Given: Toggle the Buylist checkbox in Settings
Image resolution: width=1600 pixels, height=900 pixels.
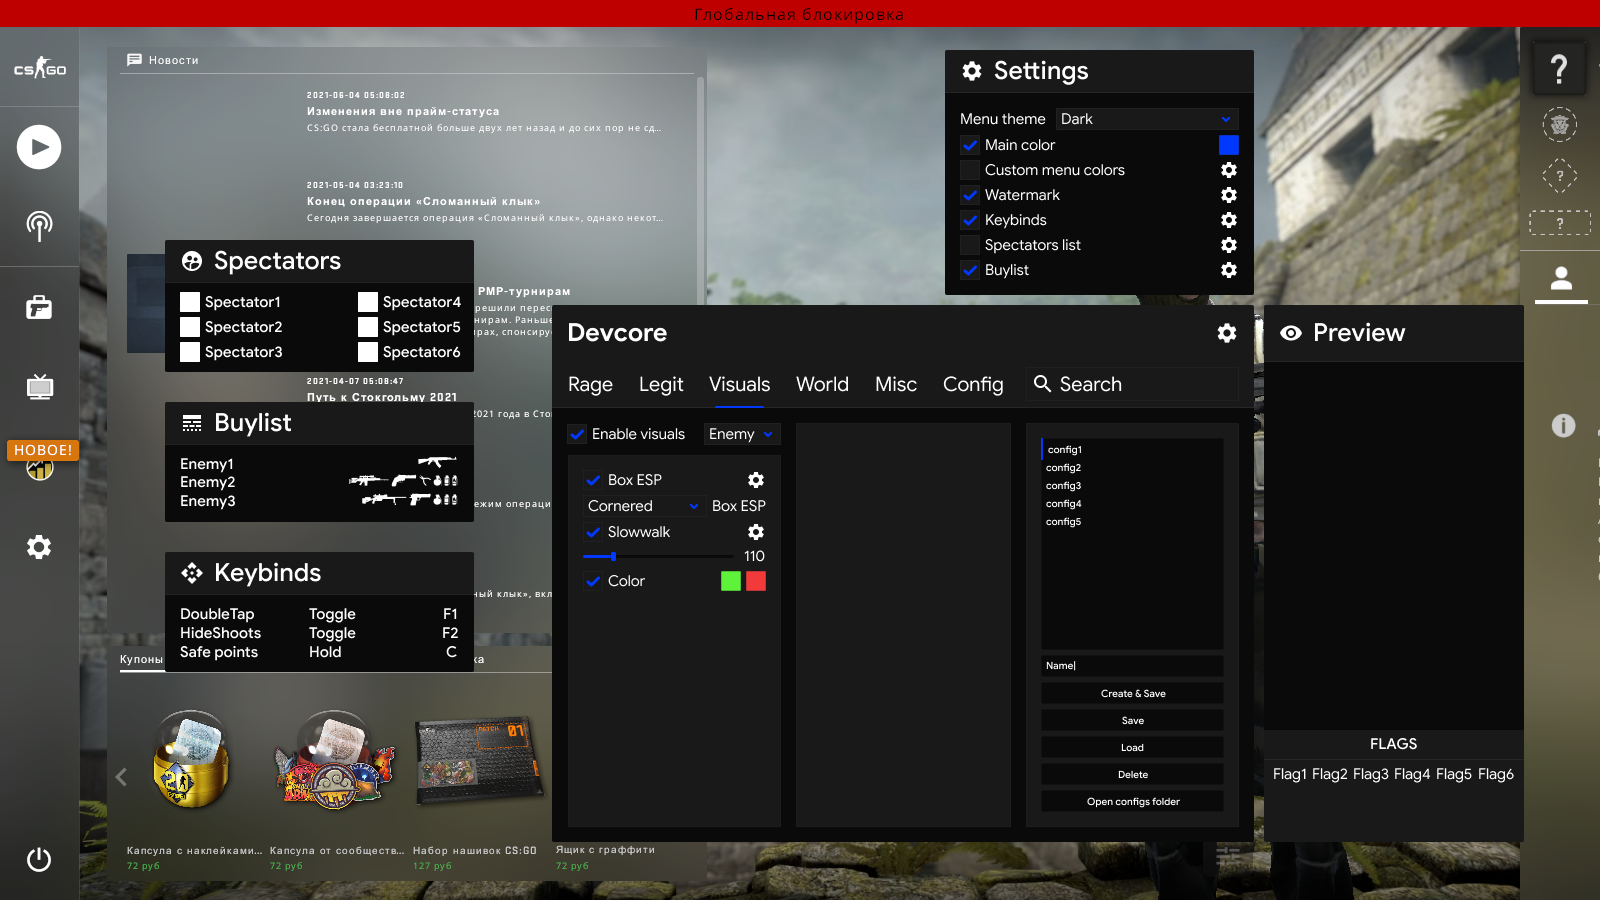Looking at the screenshot, I should pyautogui.click(x=970, y=270).
